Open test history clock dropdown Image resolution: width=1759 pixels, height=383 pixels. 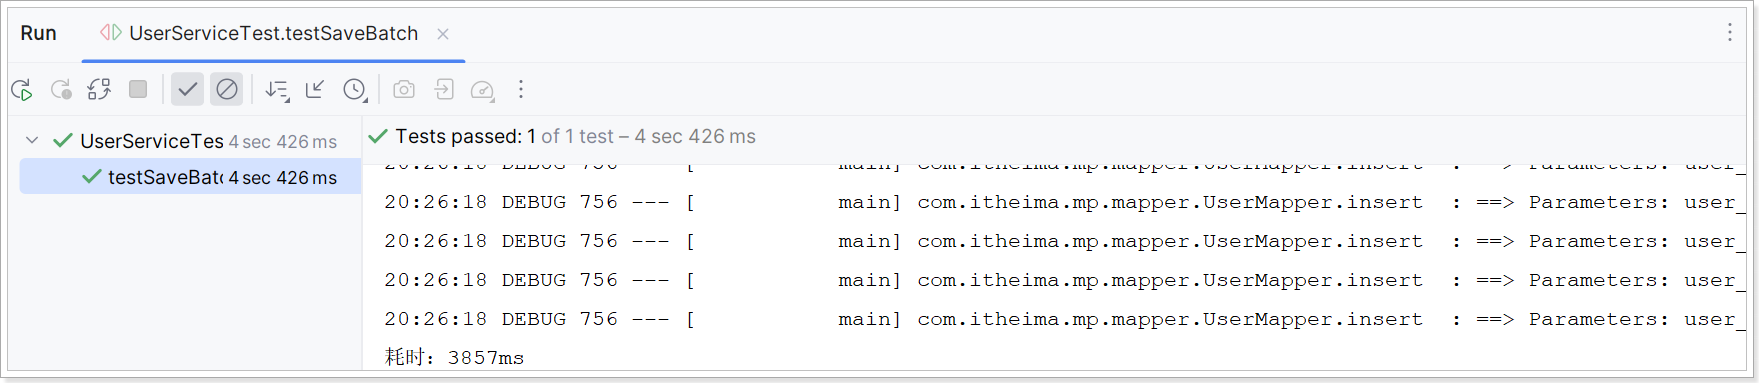355,90
